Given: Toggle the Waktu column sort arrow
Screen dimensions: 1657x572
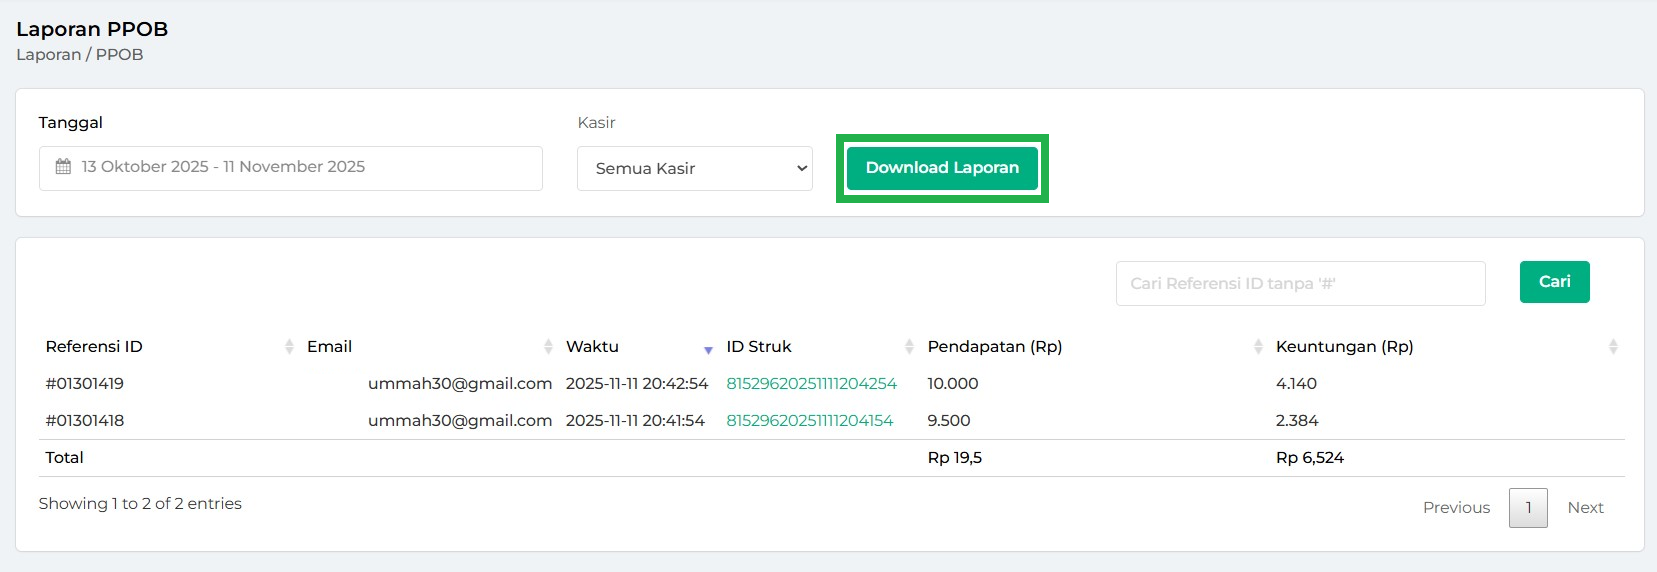Looking at the screenshot, I should 708,349.
